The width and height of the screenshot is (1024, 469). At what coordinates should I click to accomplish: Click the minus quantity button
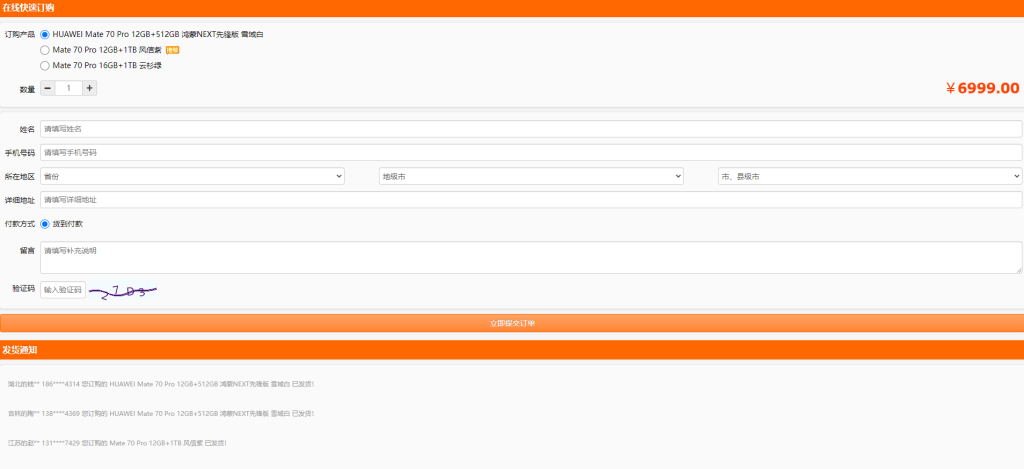click(47, 88)
